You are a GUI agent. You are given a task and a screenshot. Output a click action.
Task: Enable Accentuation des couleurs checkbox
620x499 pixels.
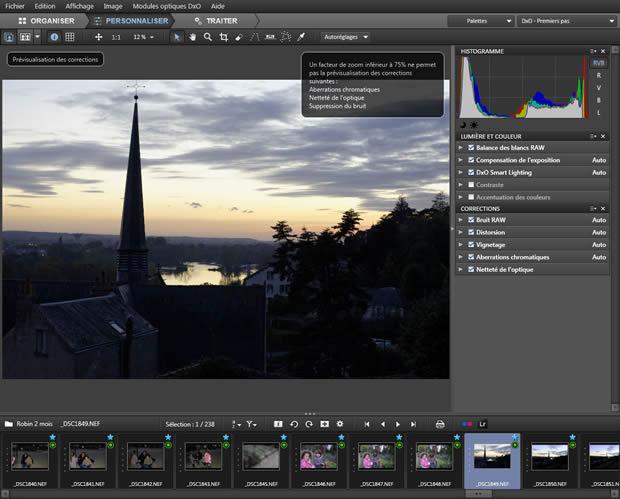click(x=471, y=197)
